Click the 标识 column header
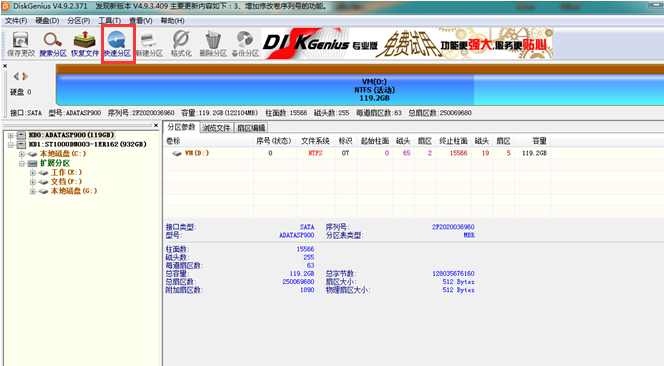This screenshot has height=366, width=664. (345, 141)
